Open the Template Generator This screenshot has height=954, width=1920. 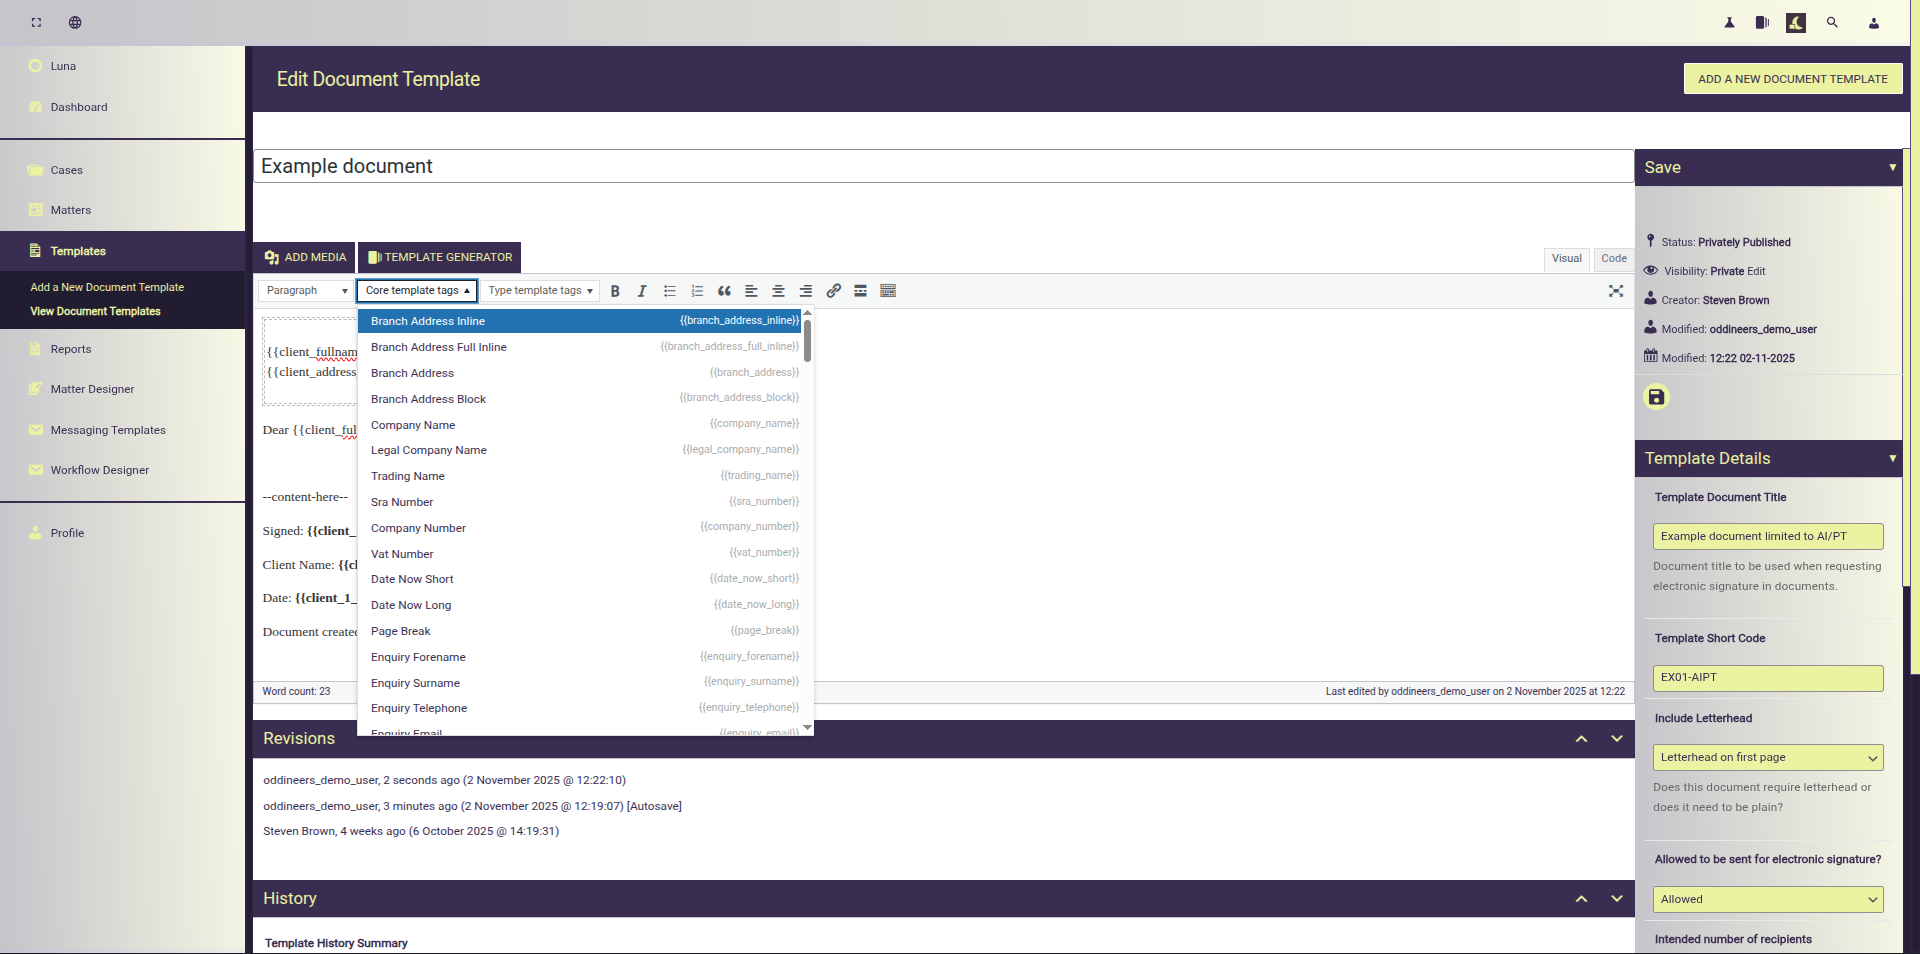(x=440, y=258)
